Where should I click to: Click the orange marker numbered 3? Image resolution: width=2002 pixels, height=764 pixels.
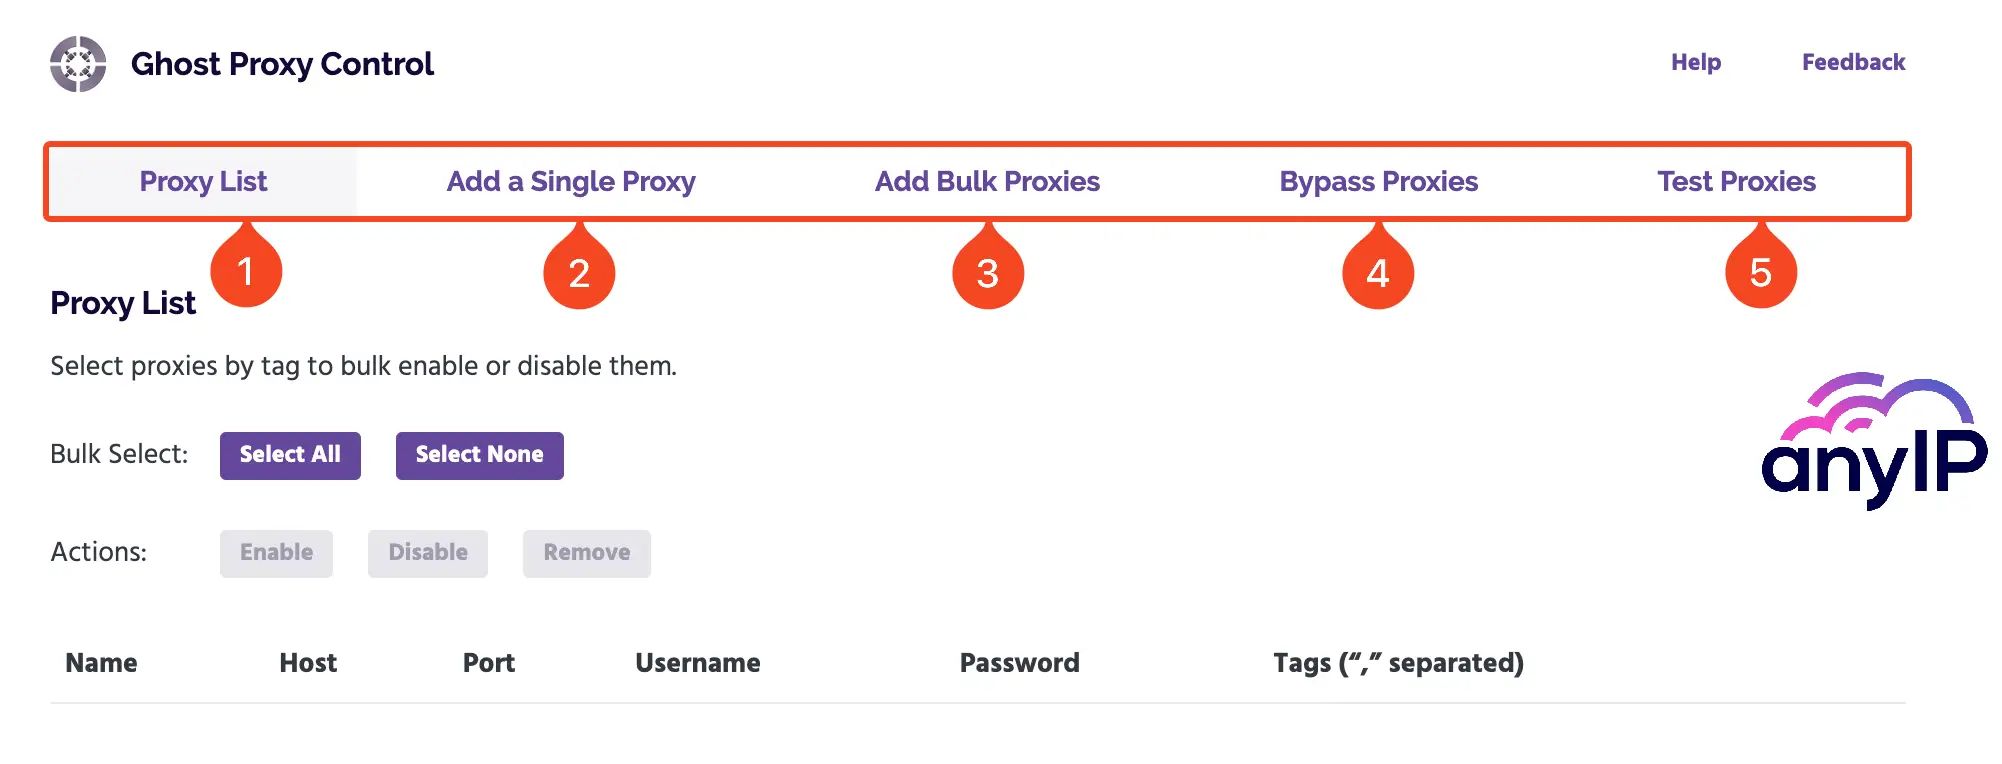pos(986,270)
